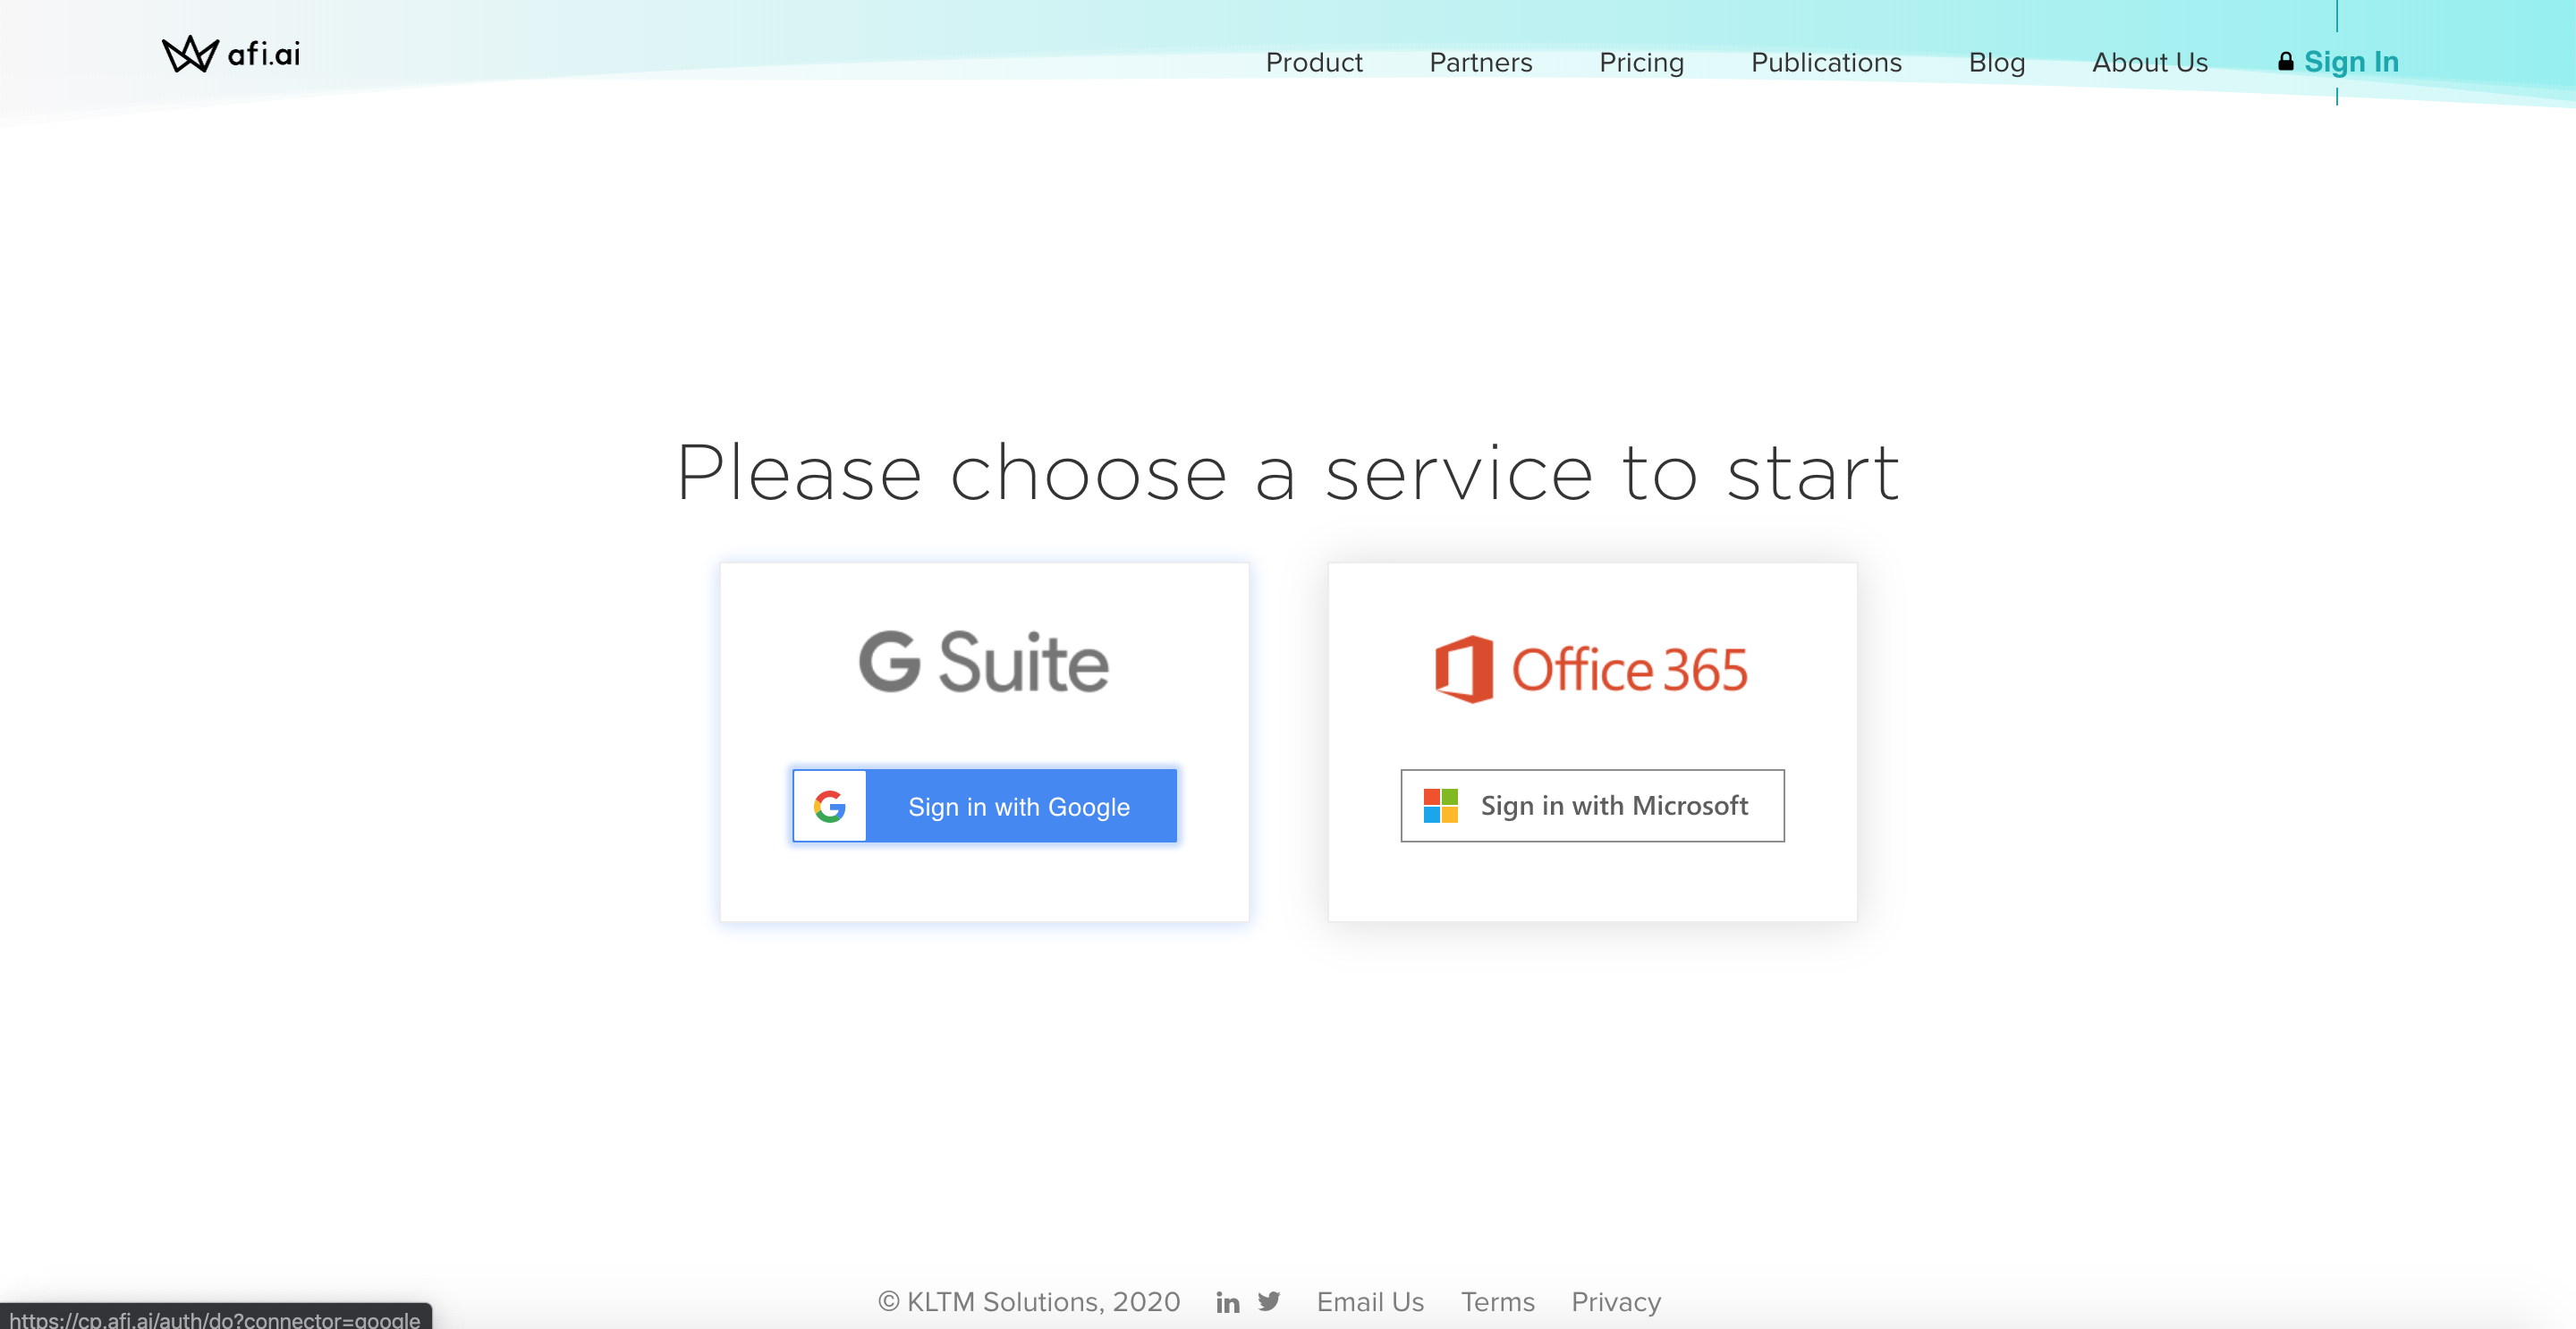The width and height of the screenshot is (2576, 1329).
Task: Click the G Suite logo
Action: pyautogui.click(x=984, y=662)
